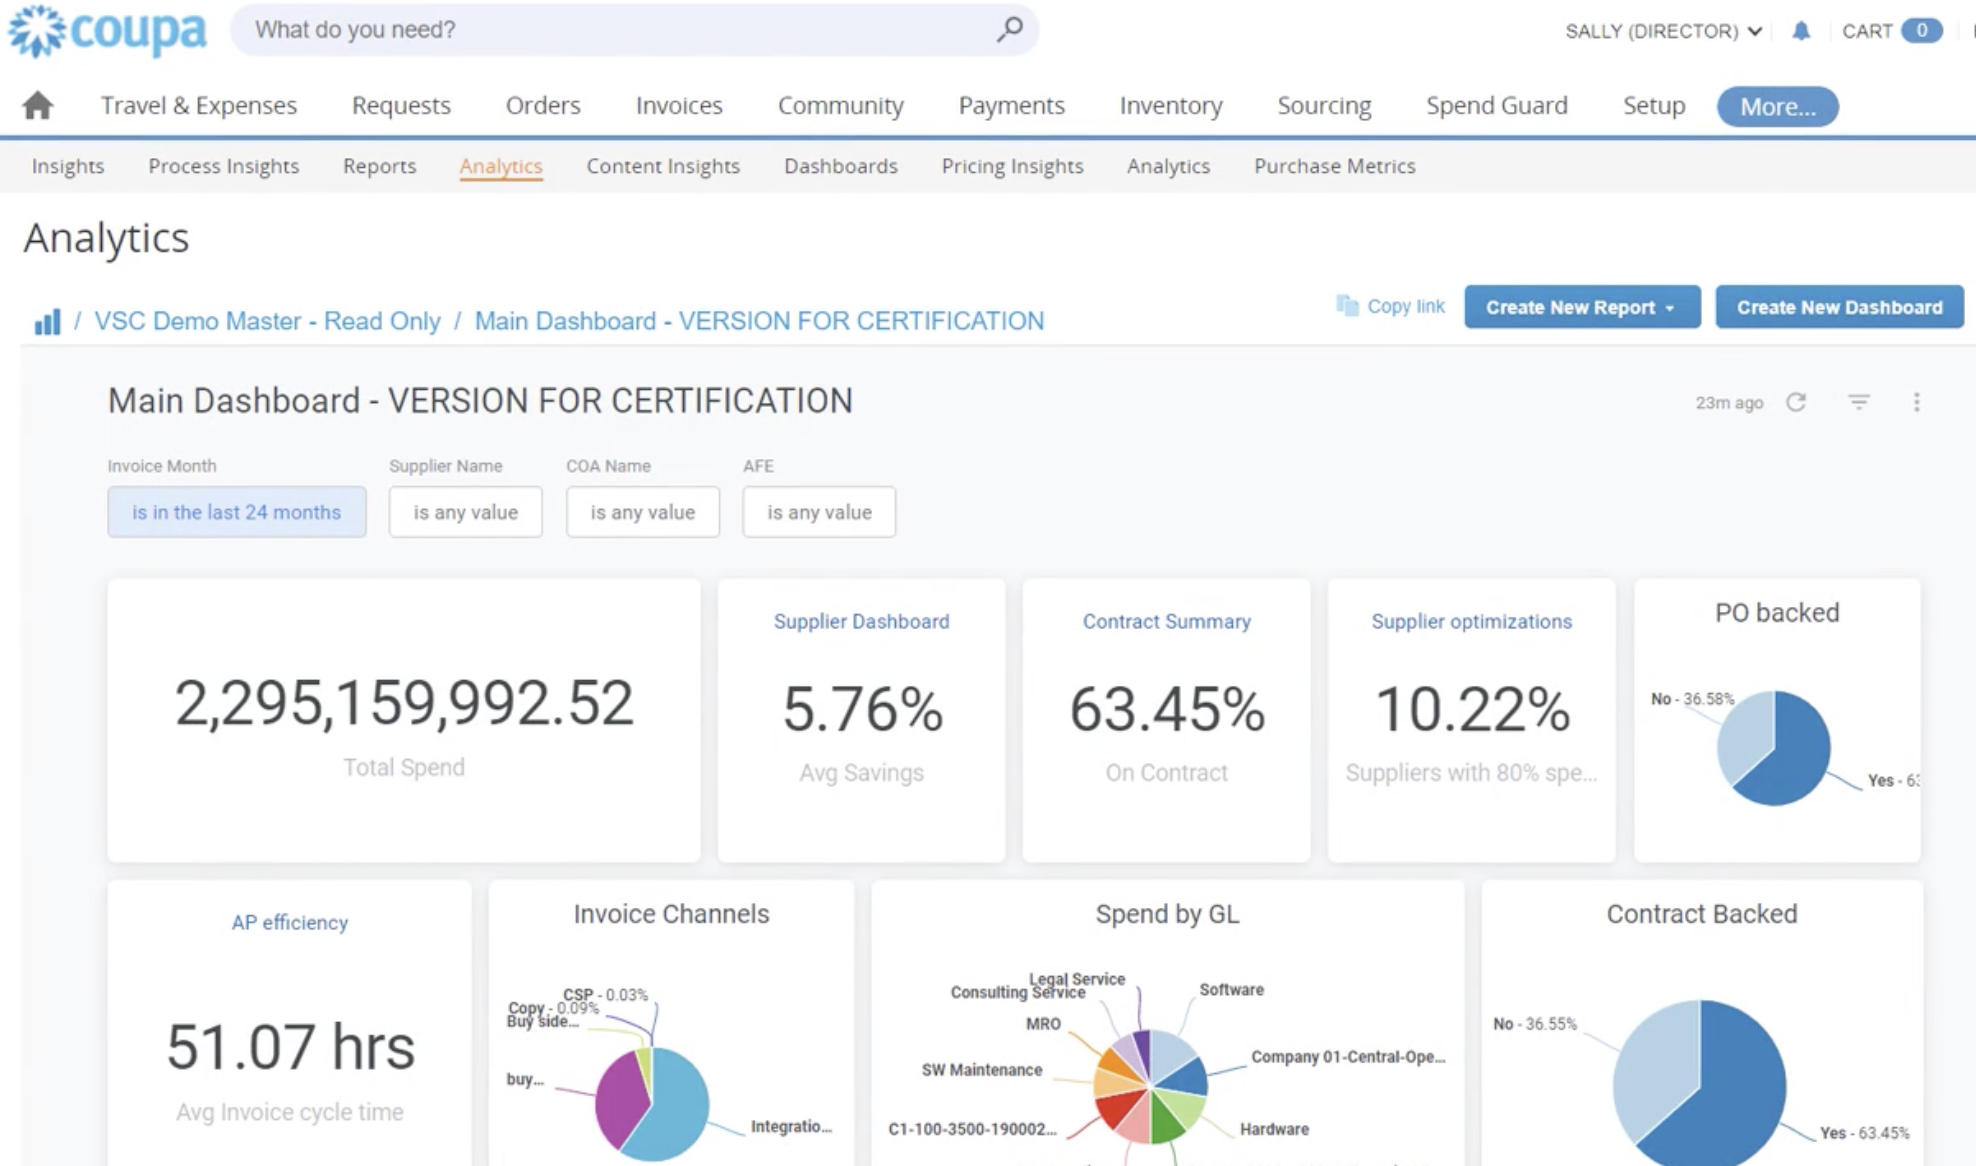This screenshot has width=1976, height=1166.
Task: Click the 5.76% Avg Savings value
Action: [x=862, y=709]
